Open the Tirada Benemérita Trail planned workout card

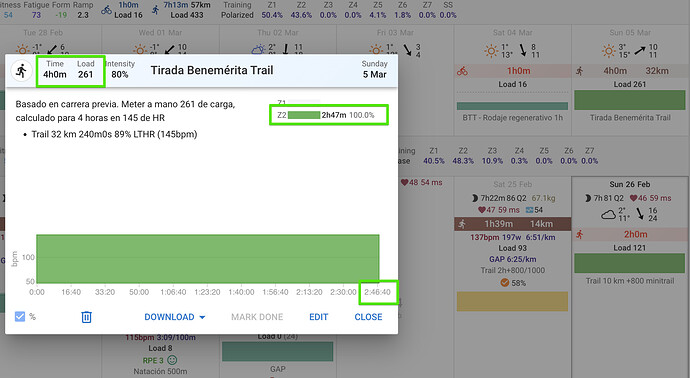630,100
